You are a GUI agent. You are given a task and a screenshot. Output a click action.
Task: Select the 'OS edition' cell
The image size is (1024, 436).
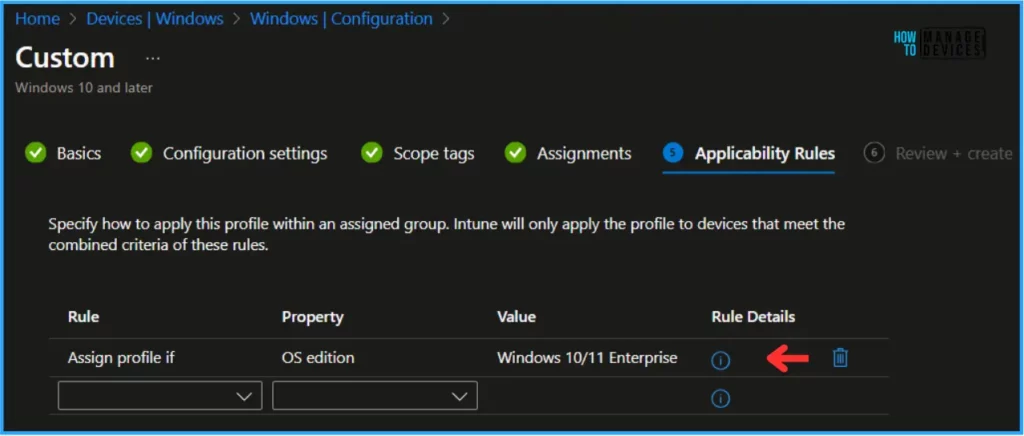click(318, 358)
